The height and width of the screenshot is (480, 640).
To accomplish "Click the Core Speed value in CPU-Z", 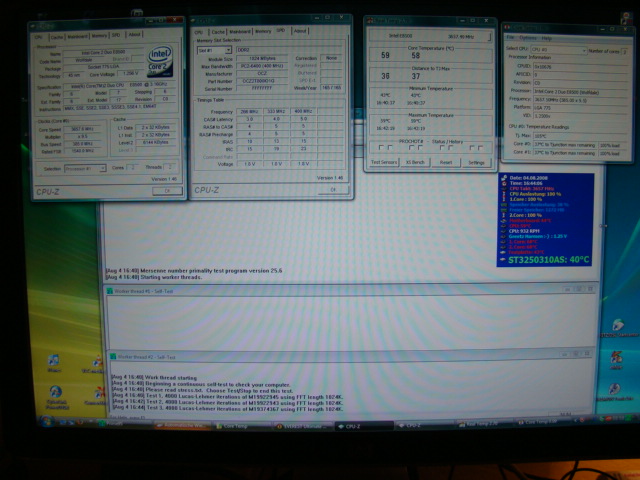I will tap(82, 129).
